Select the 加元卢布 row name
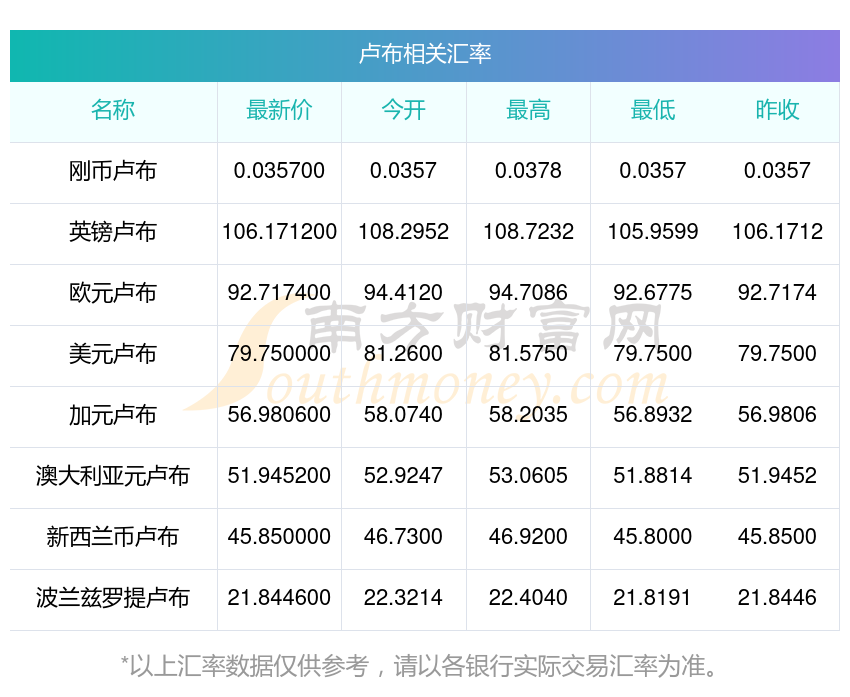The width and height of the screenshot is (850, 697). (x=113, y=415)
